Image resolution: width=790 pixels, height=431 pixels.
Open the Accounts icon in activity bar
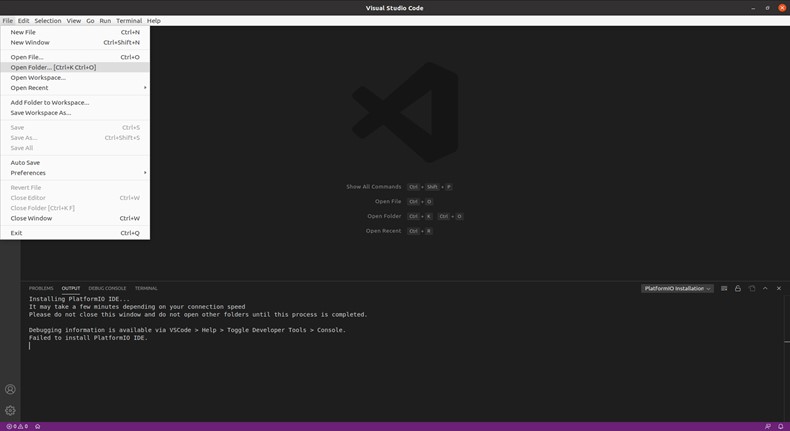click(10, 389)
